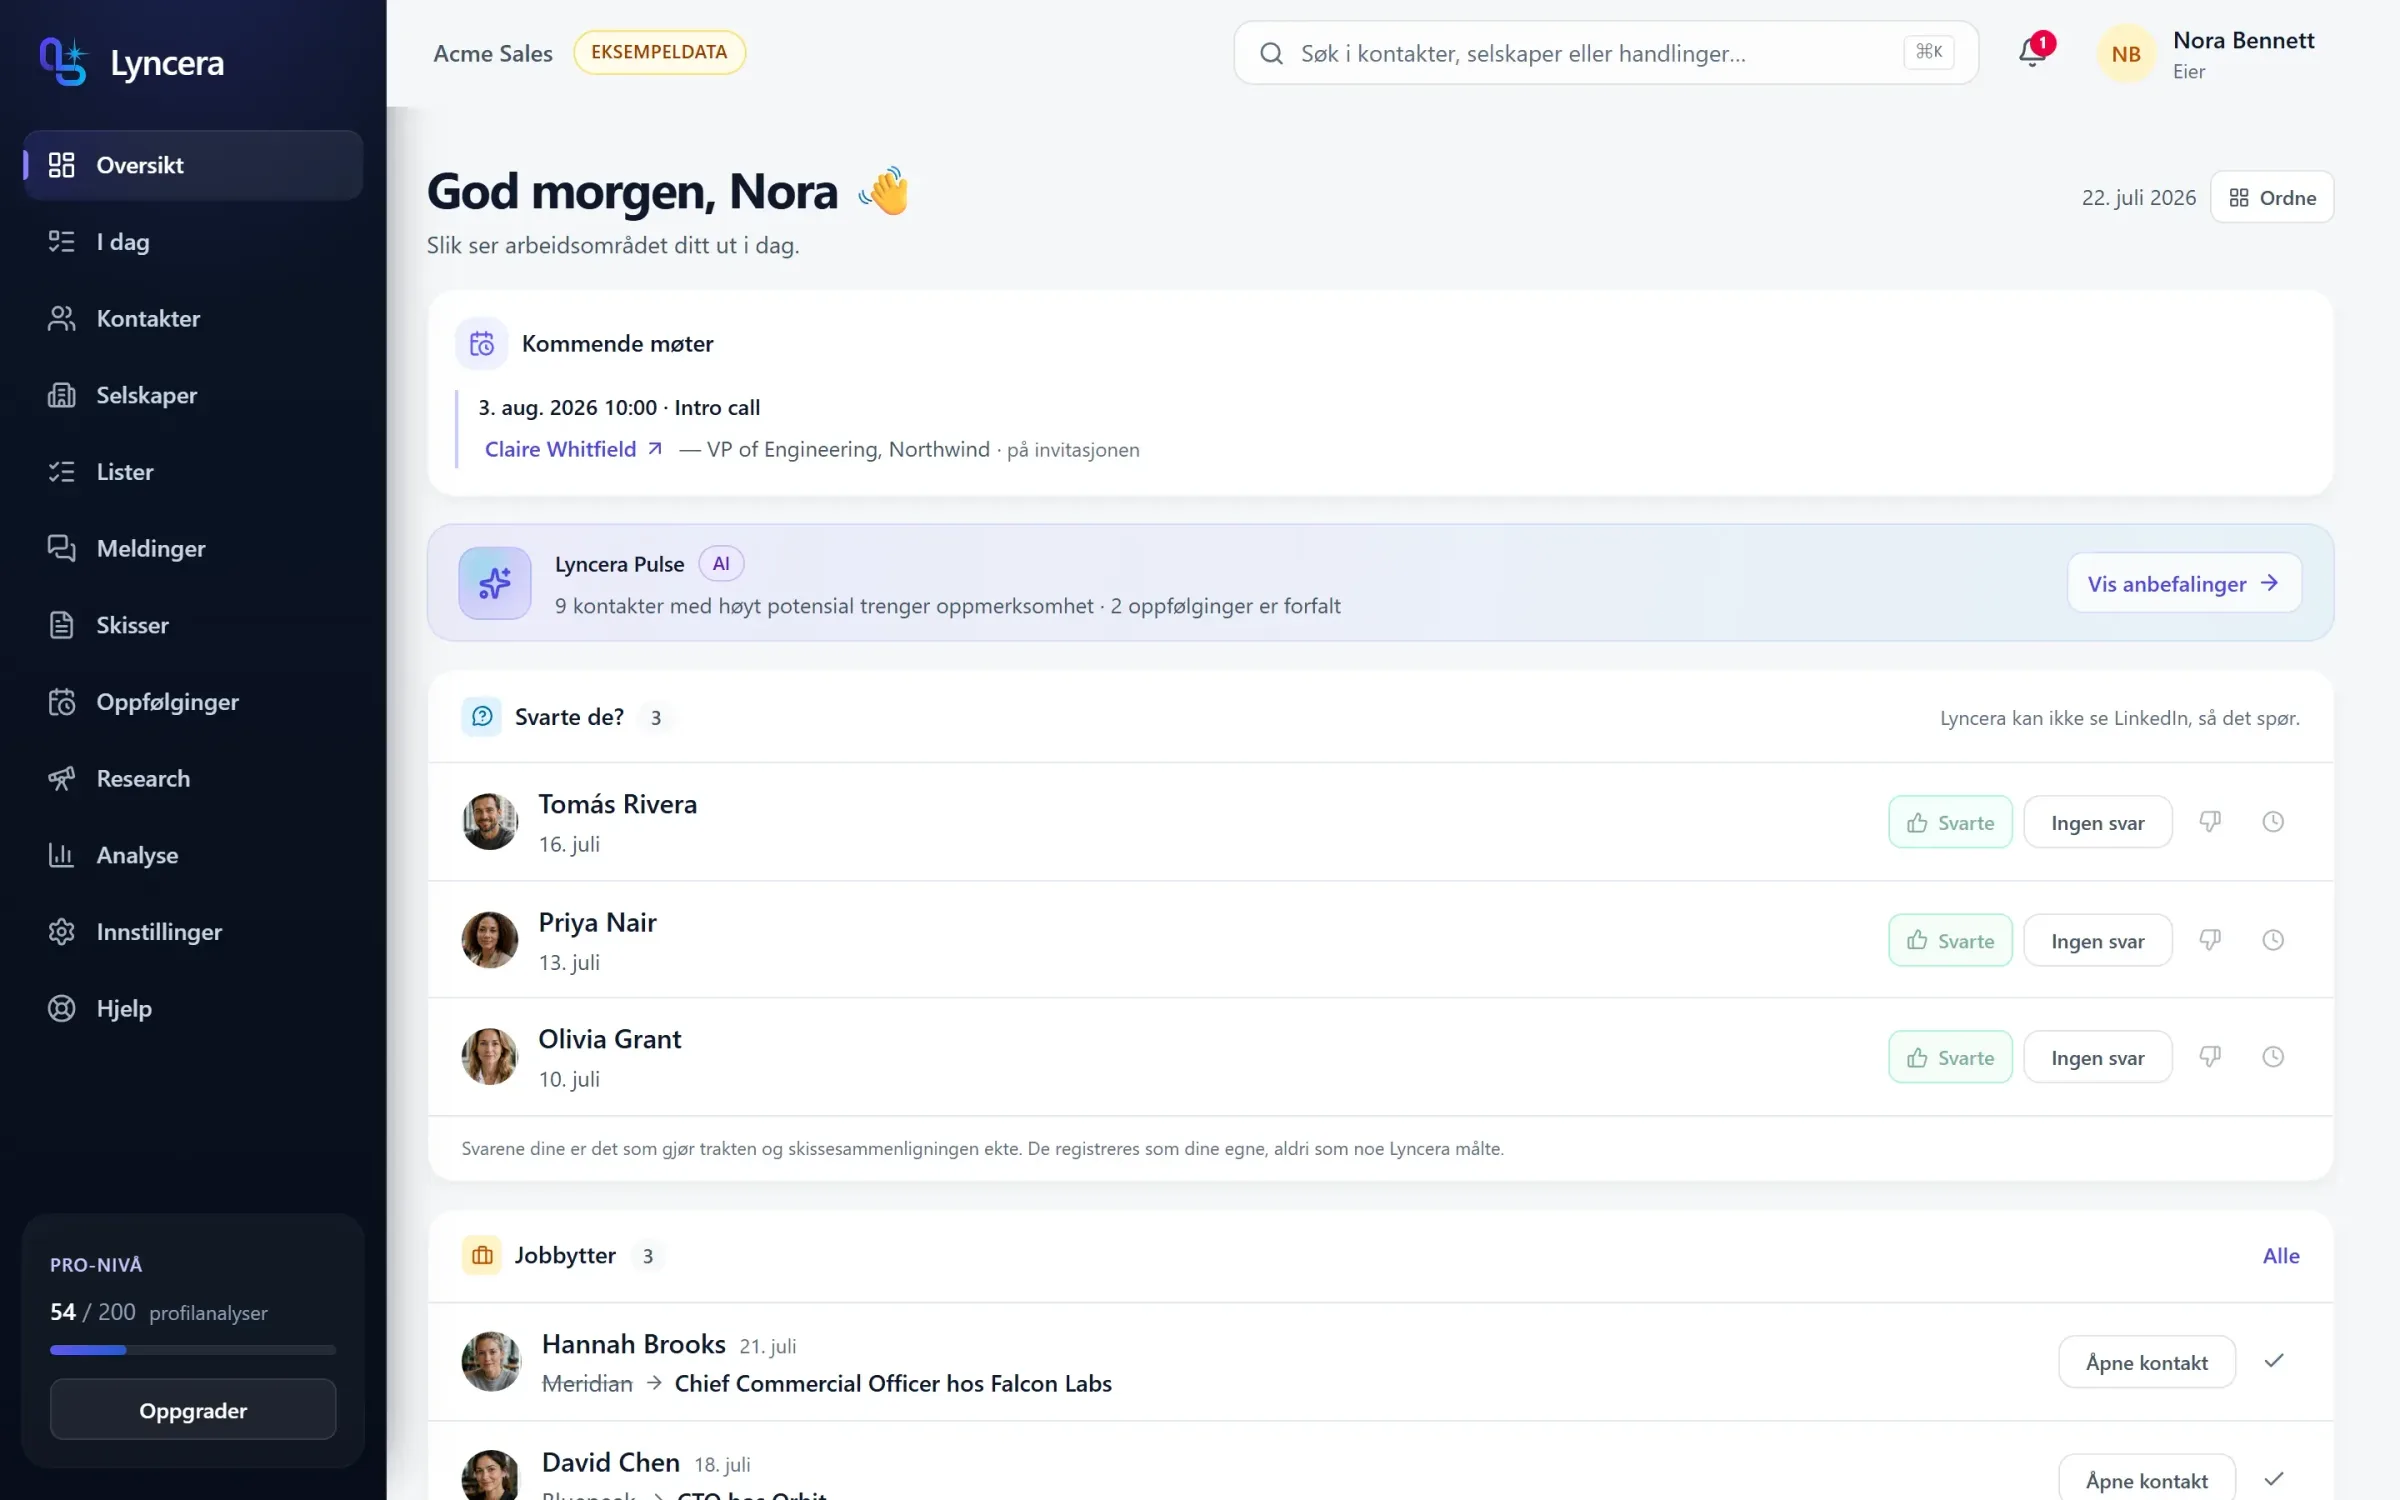Mark Priya Nair thumbs-down
Viewport: 2400px width, 1500px height.
click(2210, 940)
